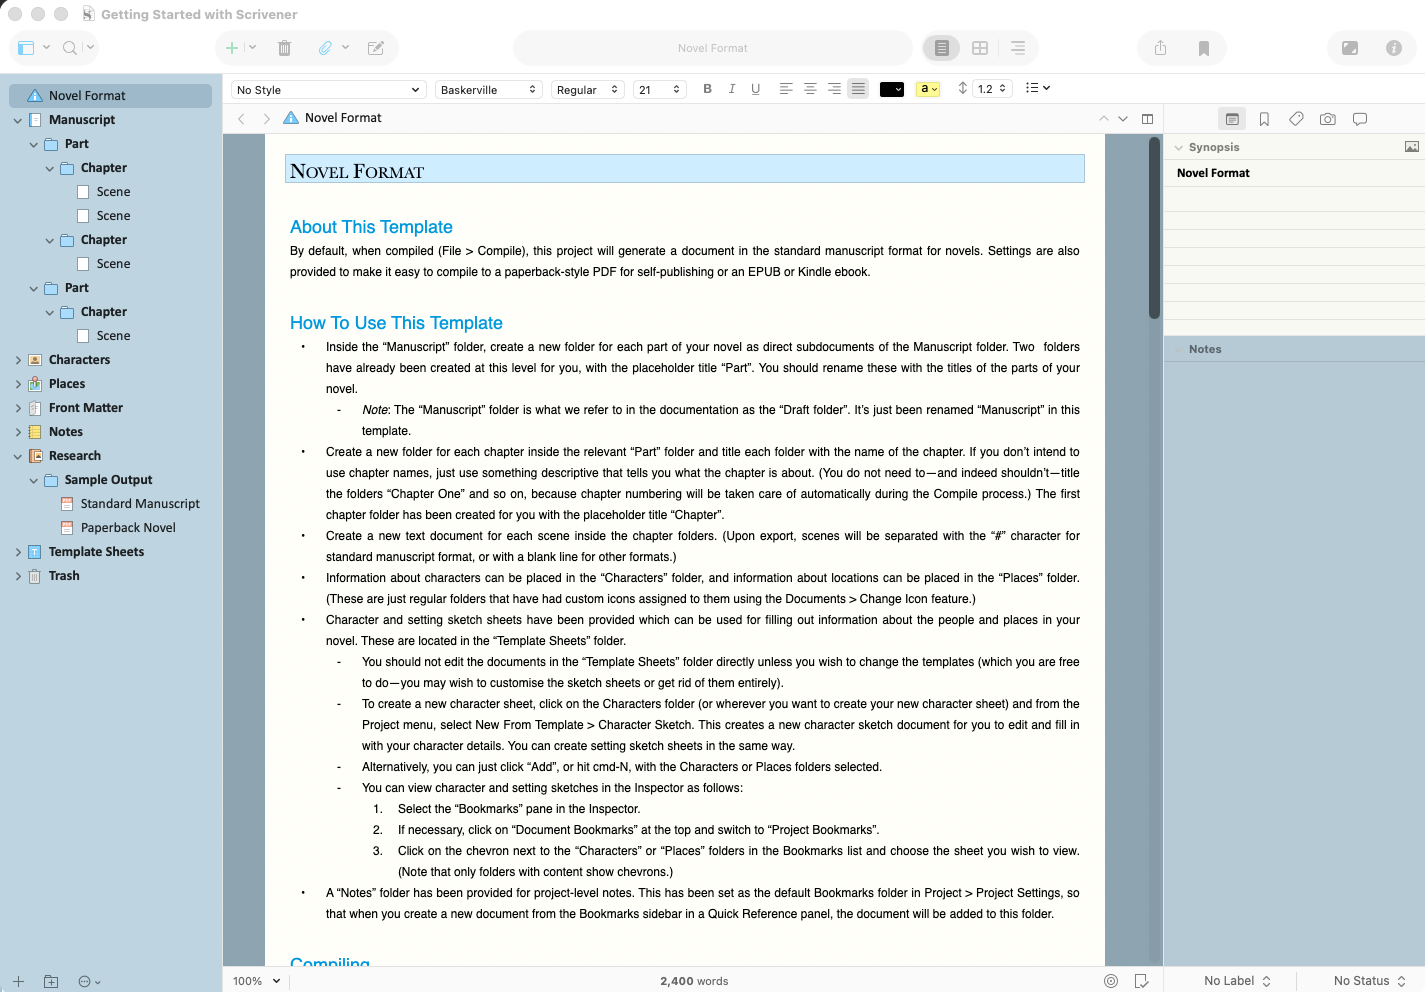Select Paperback Novel document

128,528
